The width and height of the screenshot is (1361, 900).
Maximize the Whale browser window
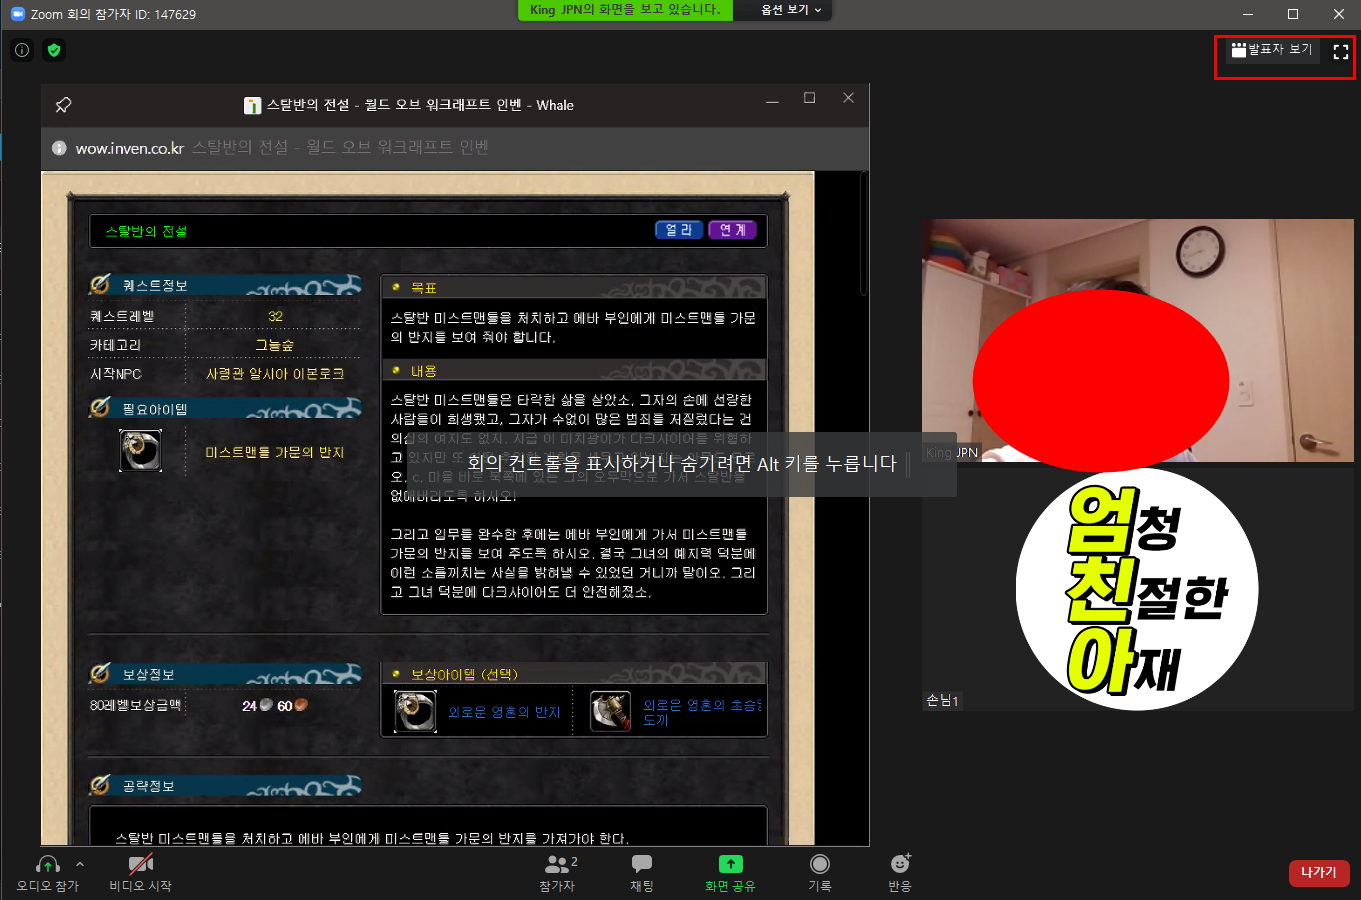tap(810, 98)
